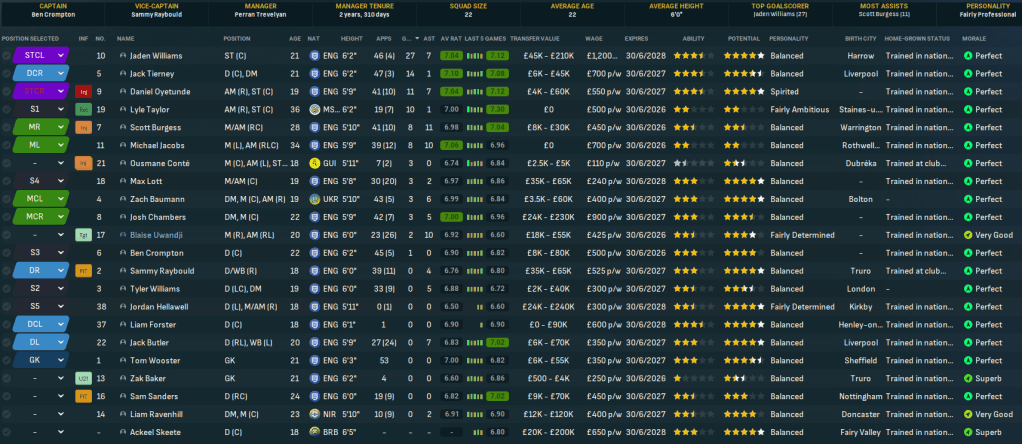Click Daniel Oyetunde's red injury status icon

click(84, 91)
